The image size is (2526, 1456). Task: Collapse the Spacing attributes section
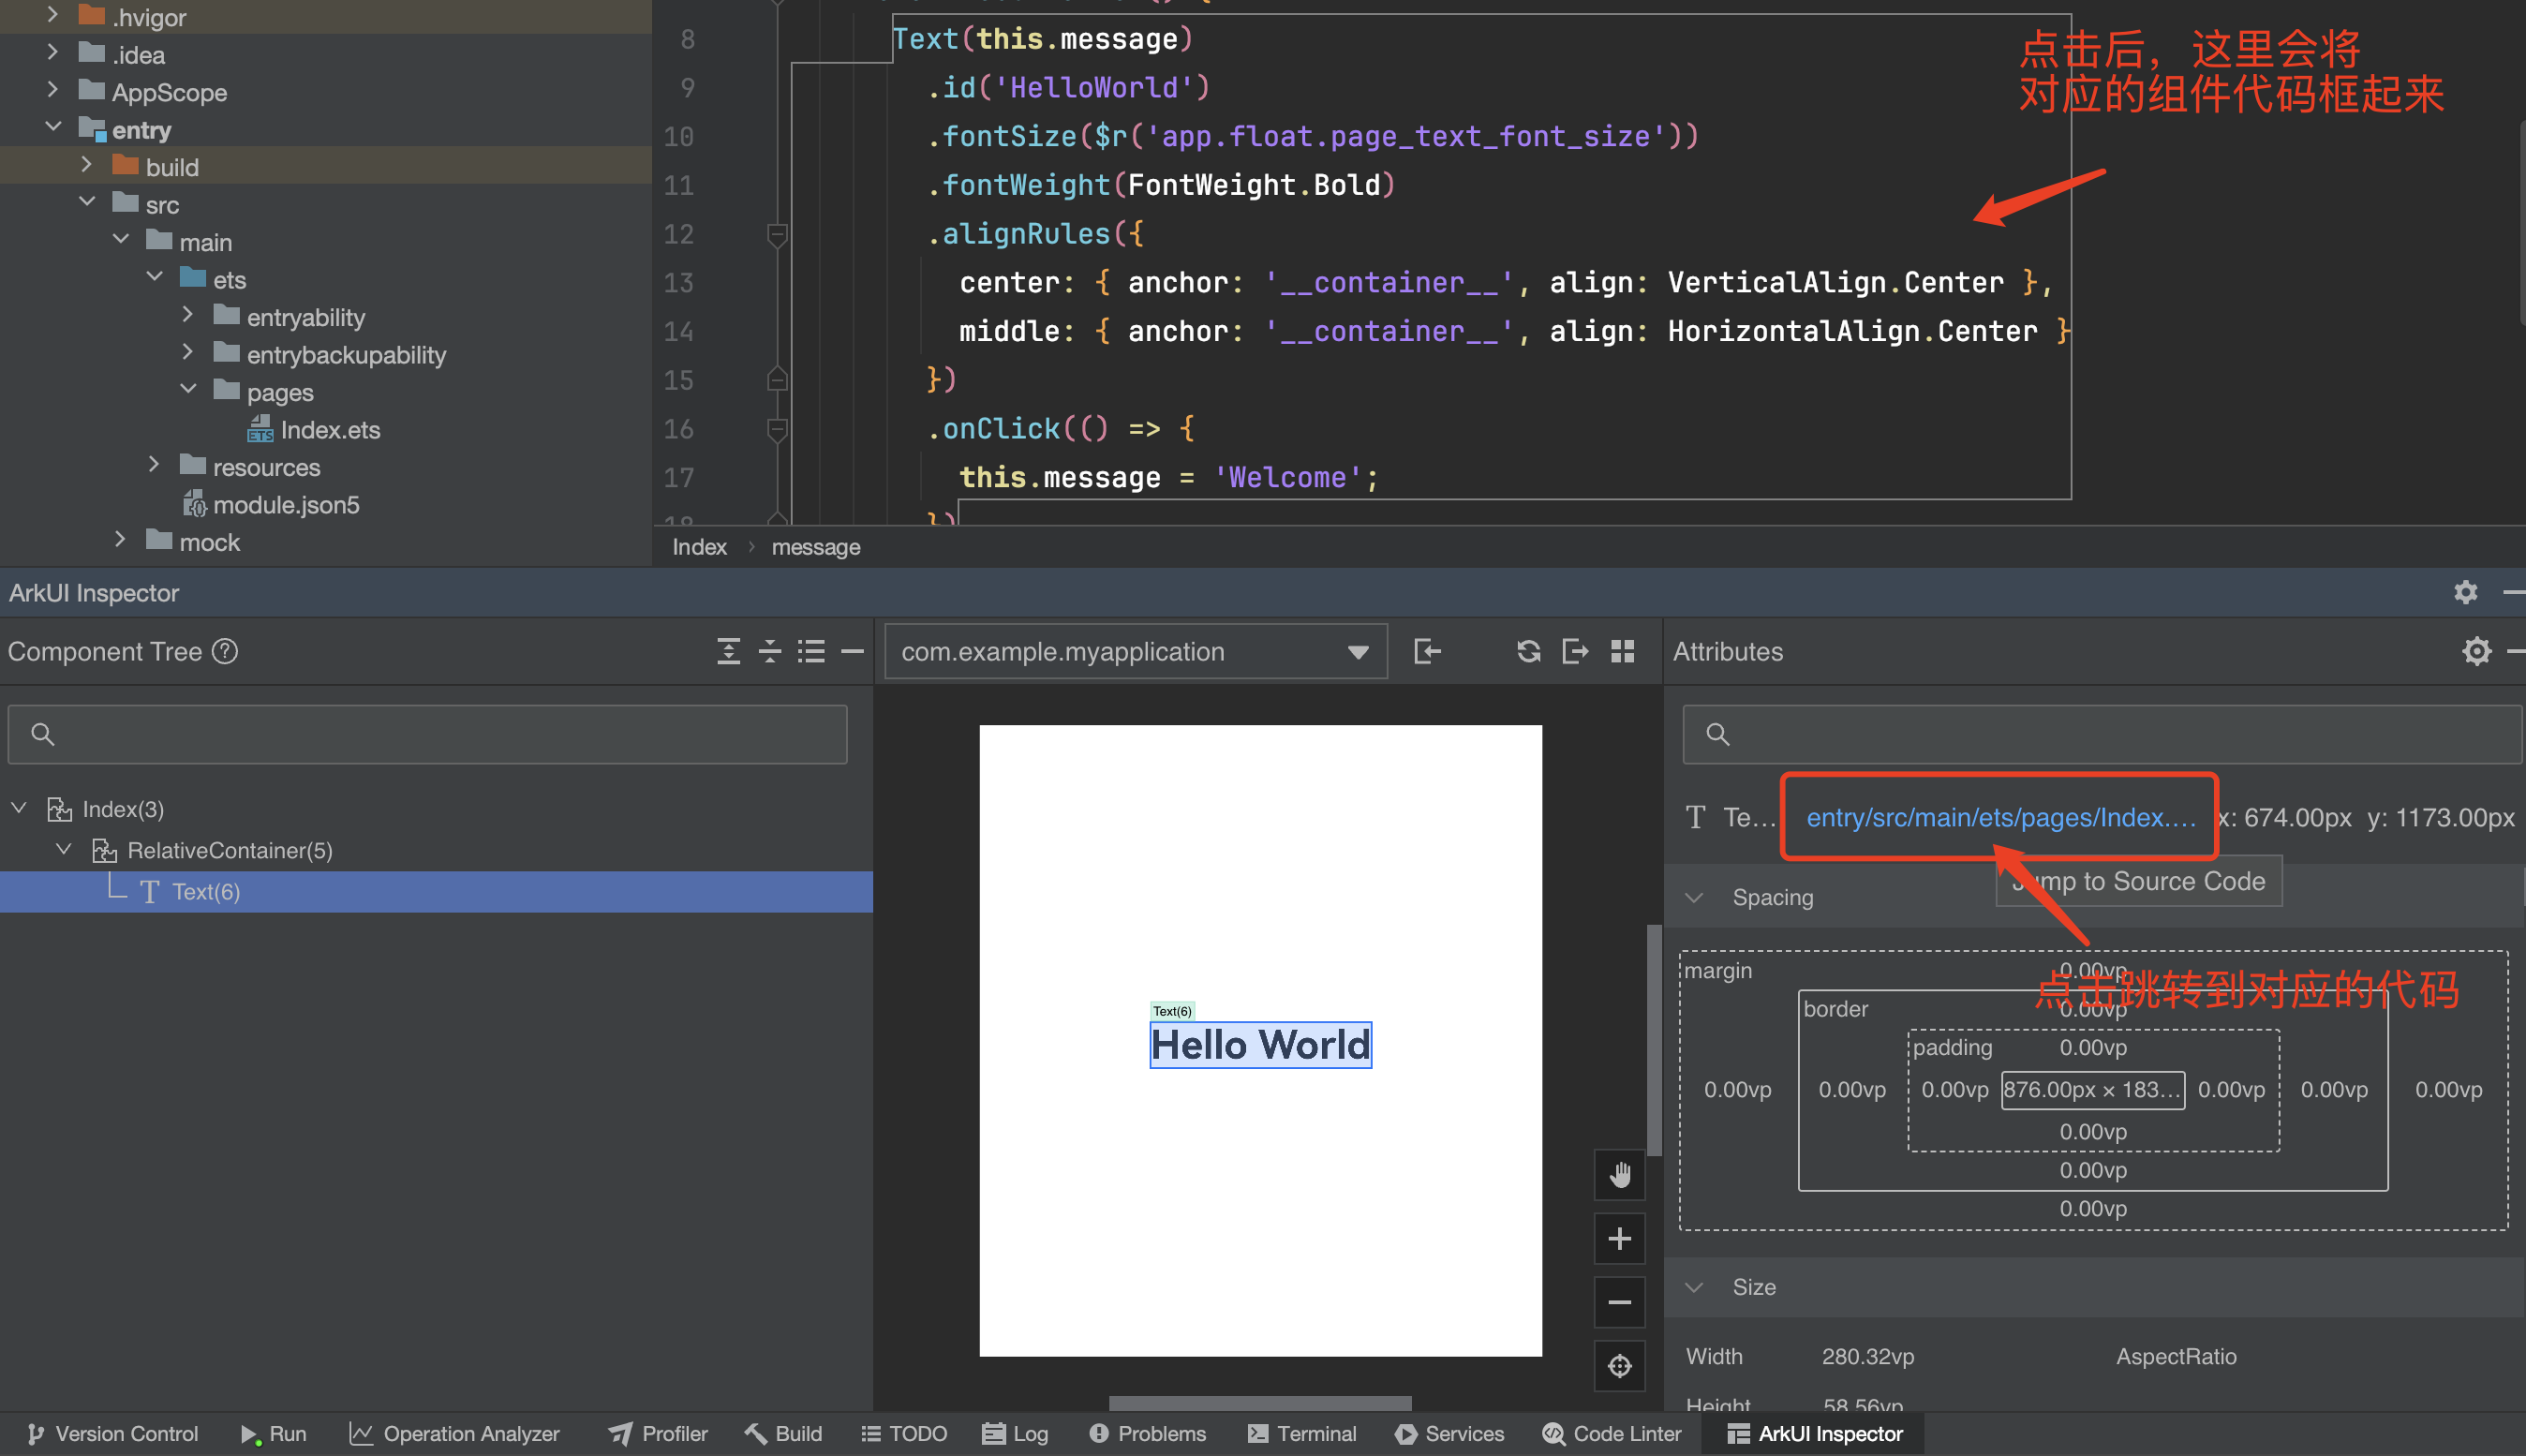point(1694,897)
